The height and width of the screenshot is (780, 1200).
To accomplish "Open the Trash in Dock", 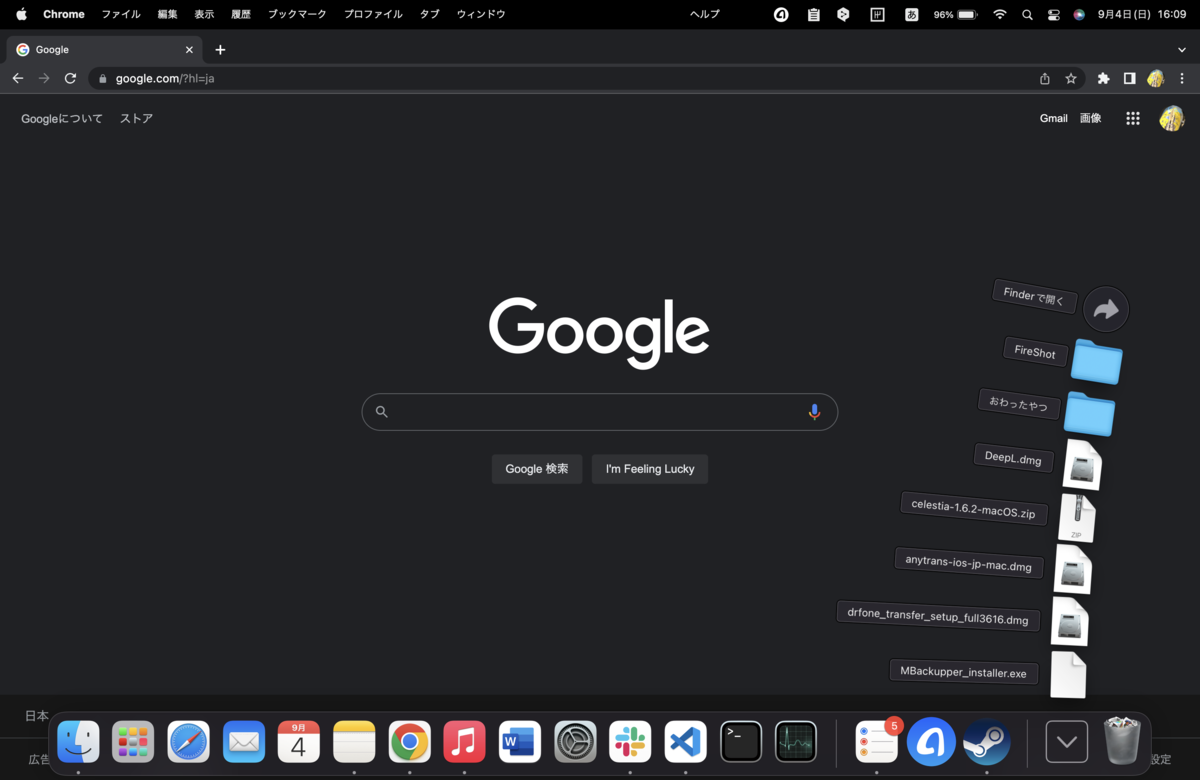I will [1121, 741].
